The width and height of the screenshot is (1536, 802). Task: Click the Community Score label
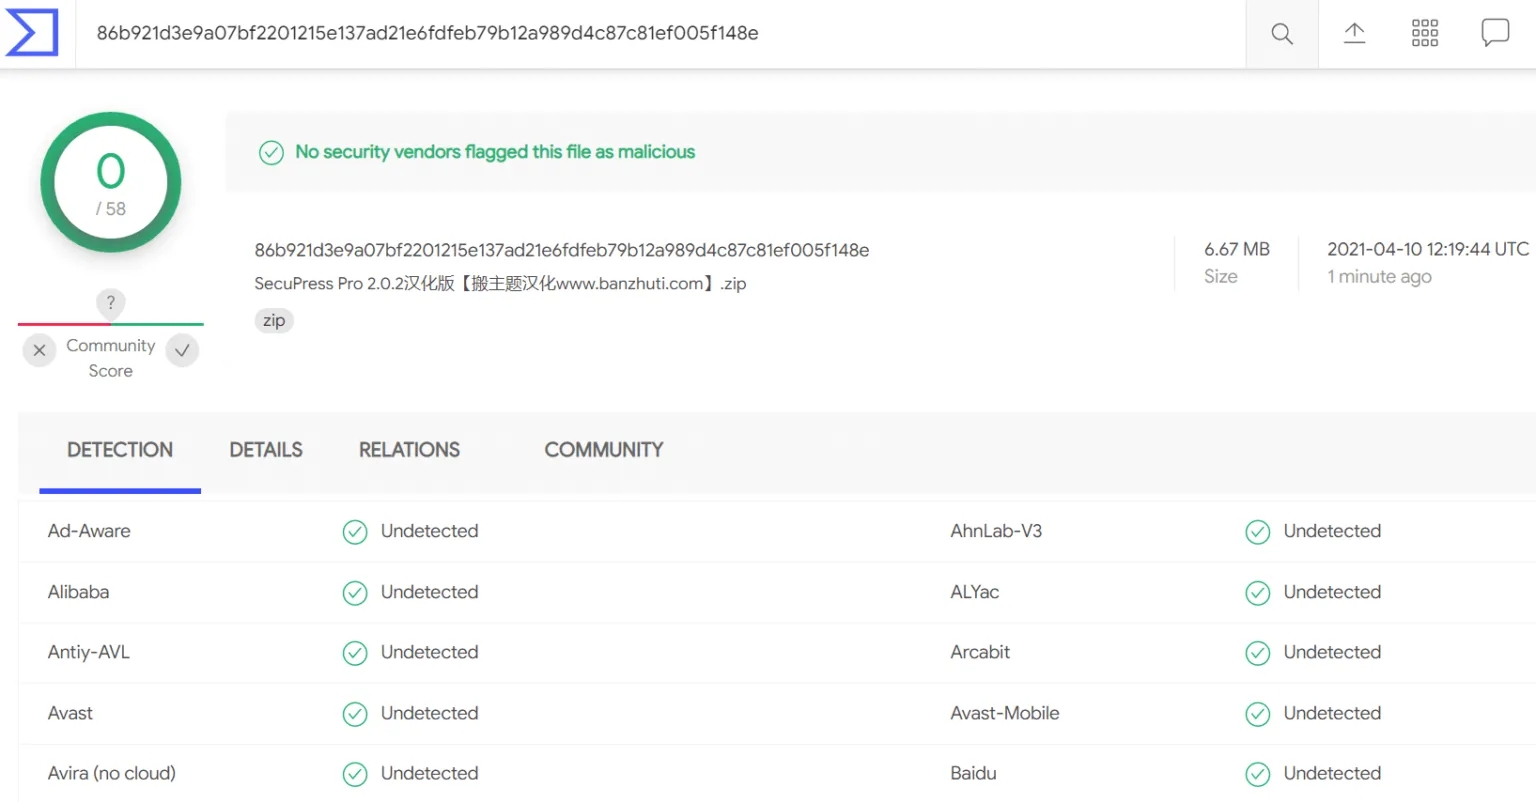111,358
